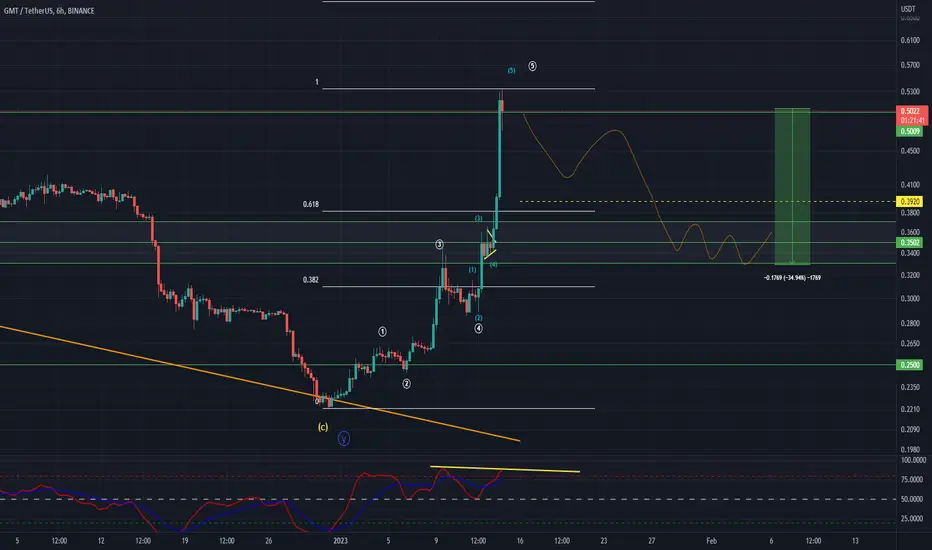Viewport: 932px width, 550px height.
Task: Select the green 0.3502 price level label
Action: pos(910,243)
